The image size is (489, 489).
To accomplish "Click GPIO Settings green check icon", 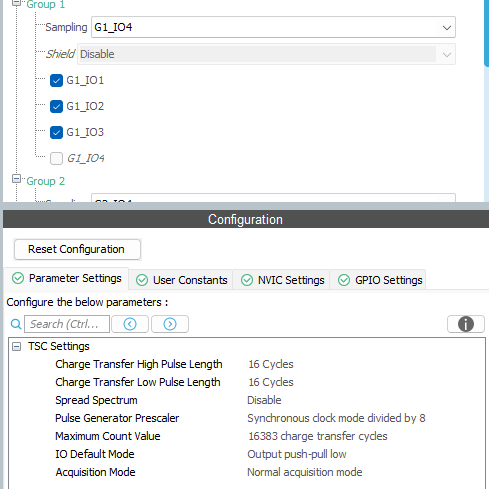I will [344, 280].
